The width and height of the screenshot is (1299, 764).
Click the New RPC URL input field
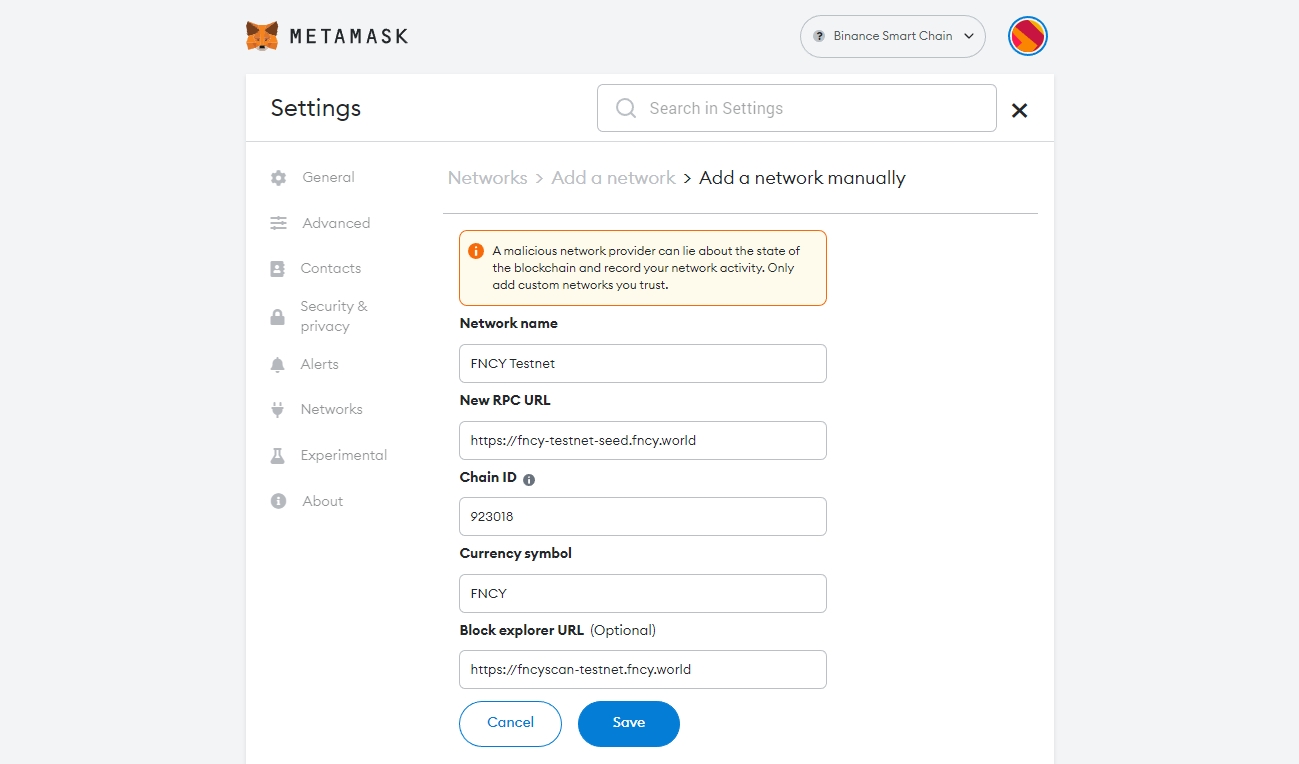coord(642,440)
